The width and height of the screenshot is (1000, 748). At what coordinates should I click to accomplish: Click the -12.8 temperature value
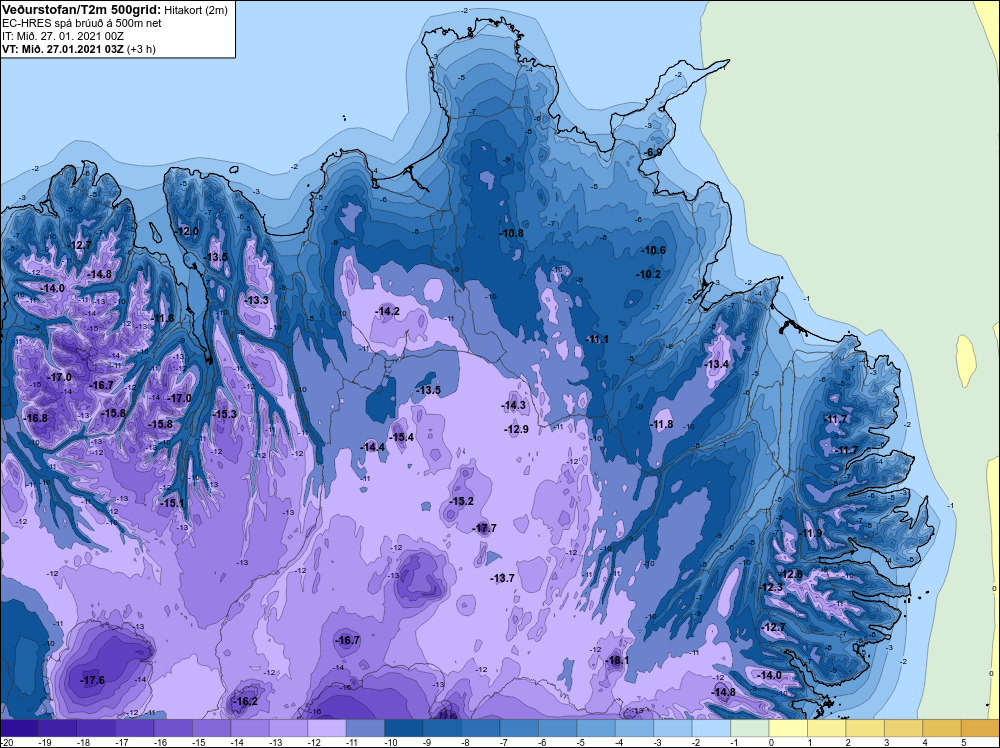tap(790, 574)
